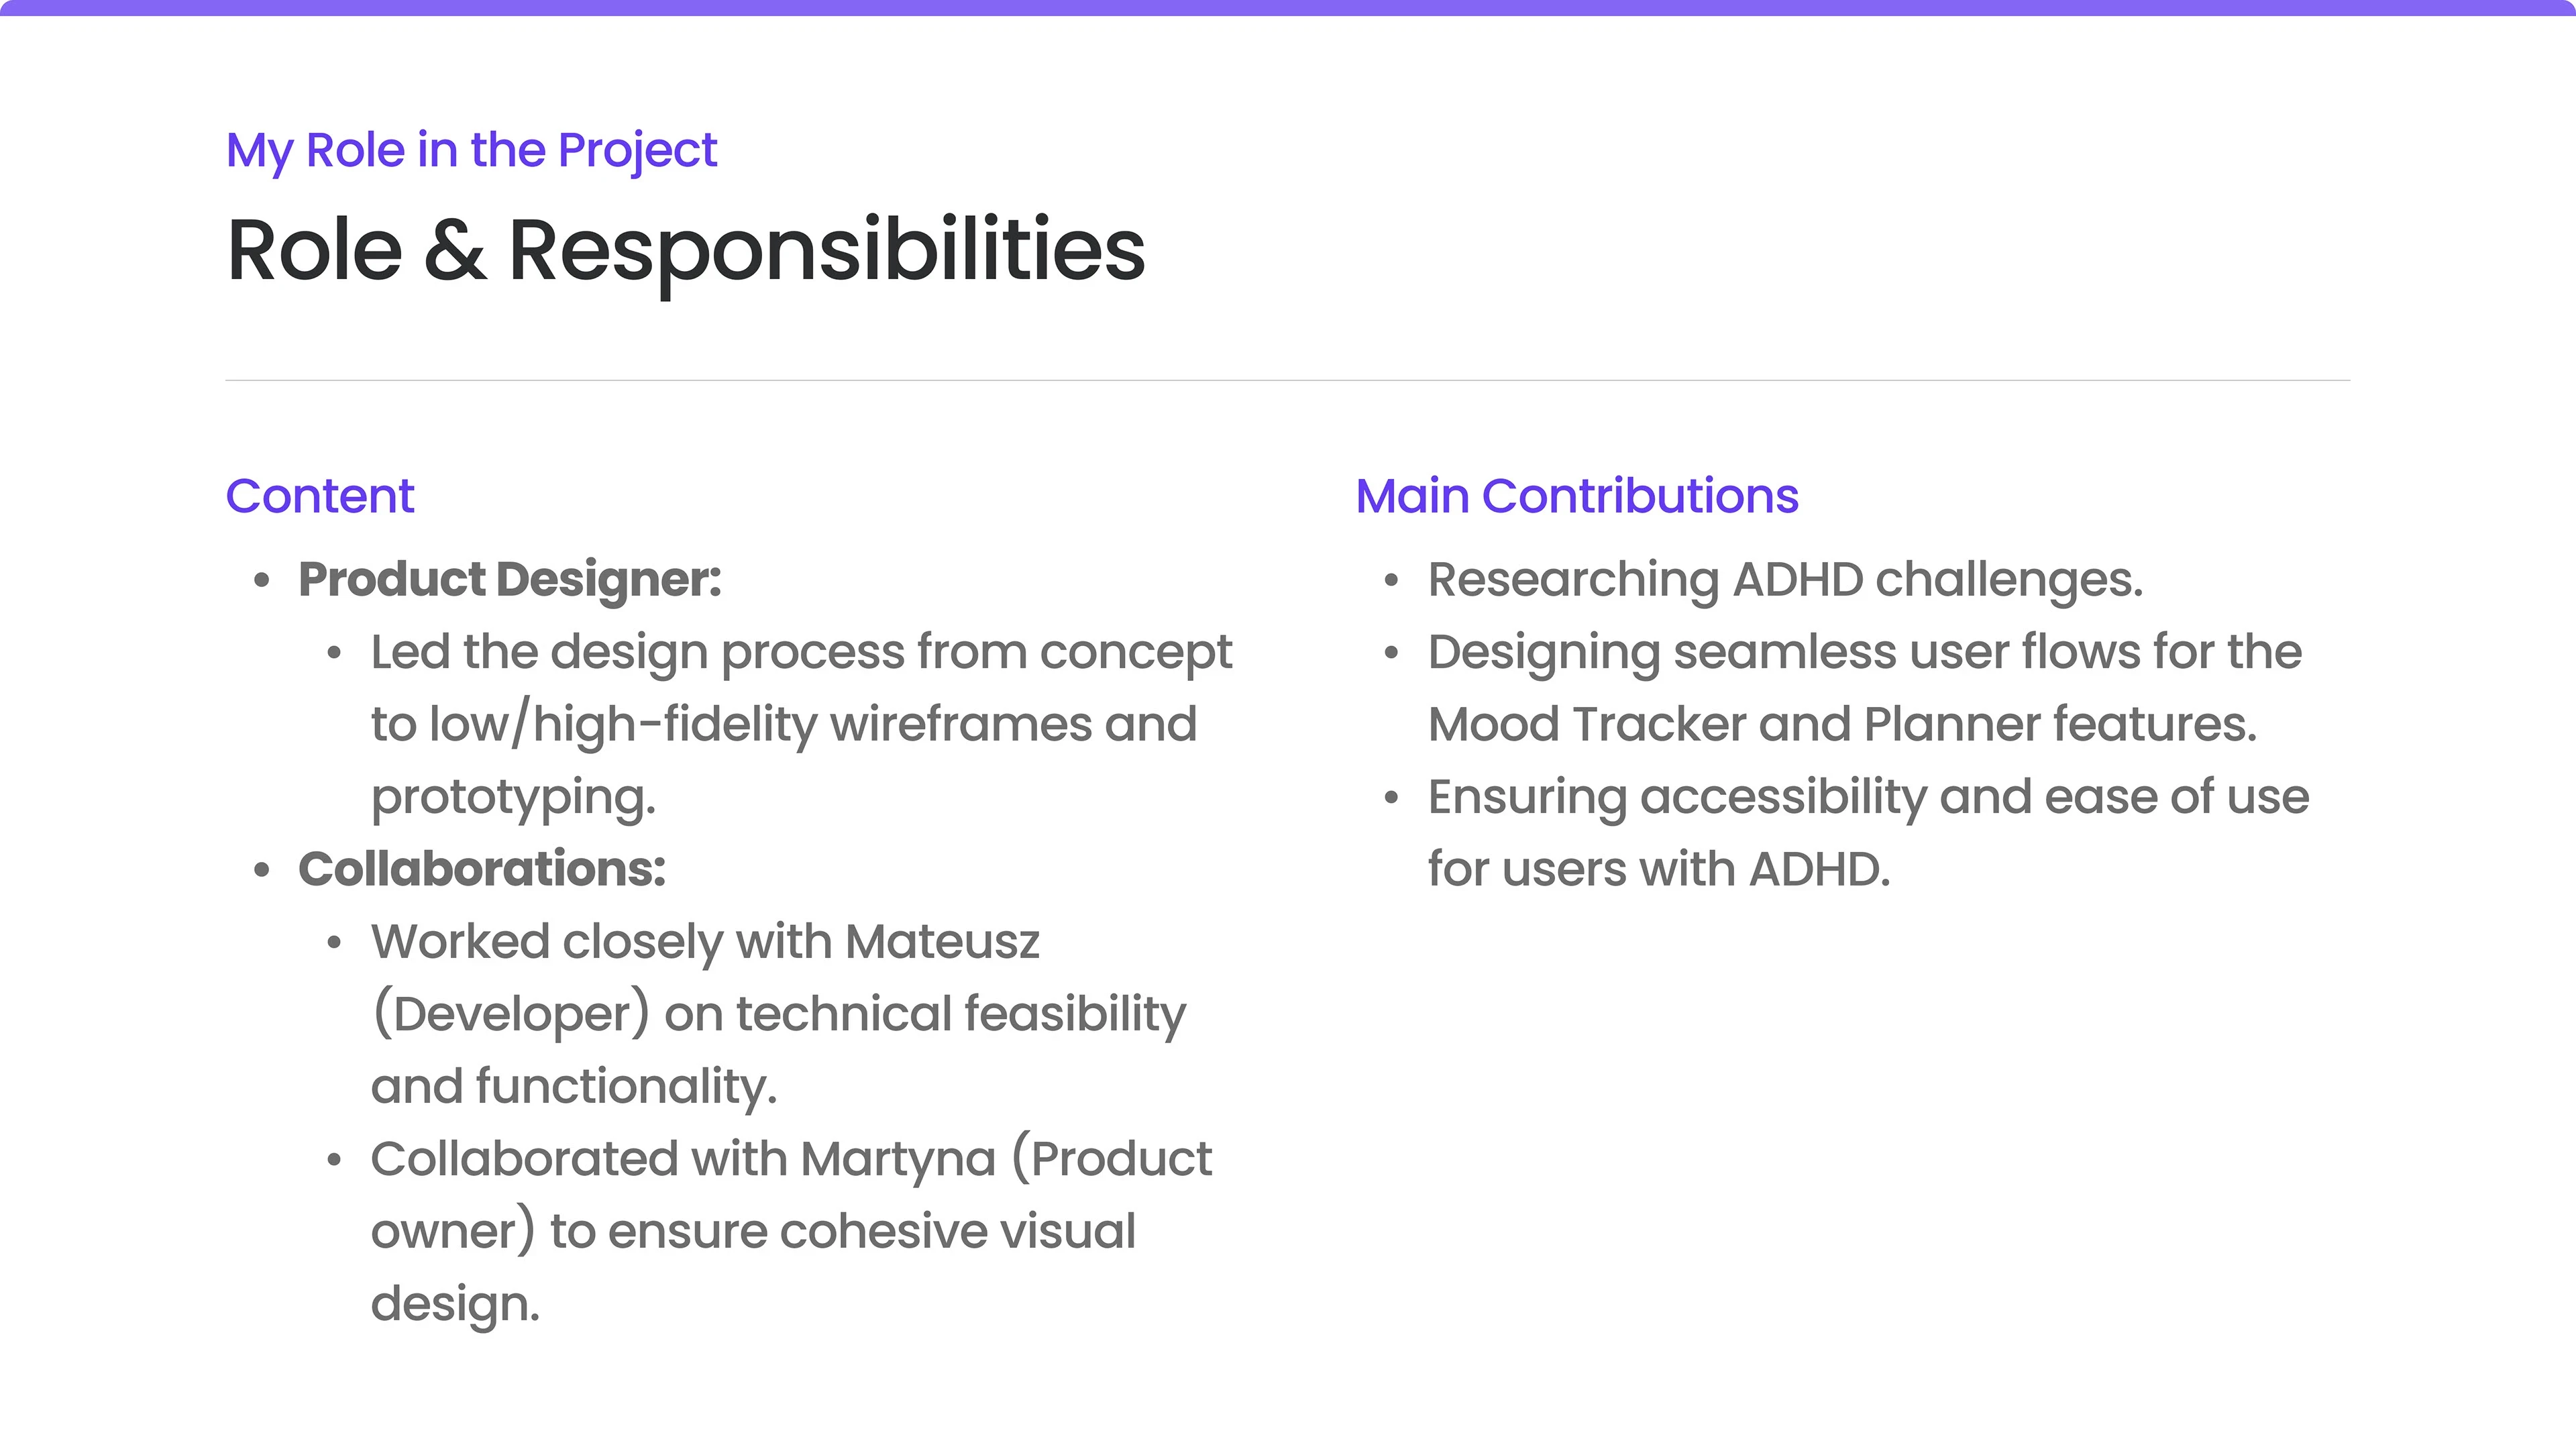Click the bold "Product Designer:" bullet text
Viewport: 2576px width, 1449px height.
[510, 580]
